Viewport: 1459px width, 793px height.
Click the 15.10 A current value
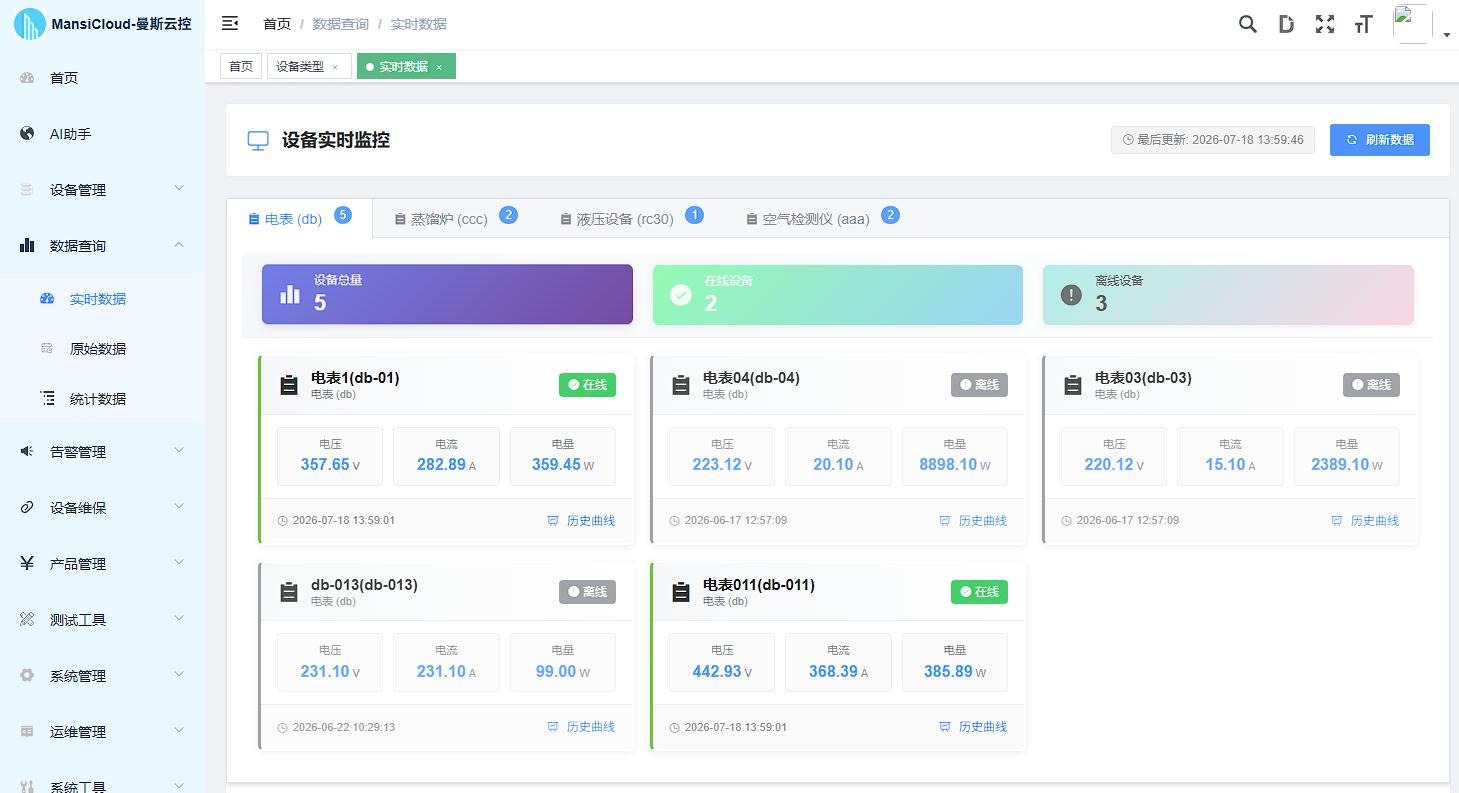[x=1231, y=465]
